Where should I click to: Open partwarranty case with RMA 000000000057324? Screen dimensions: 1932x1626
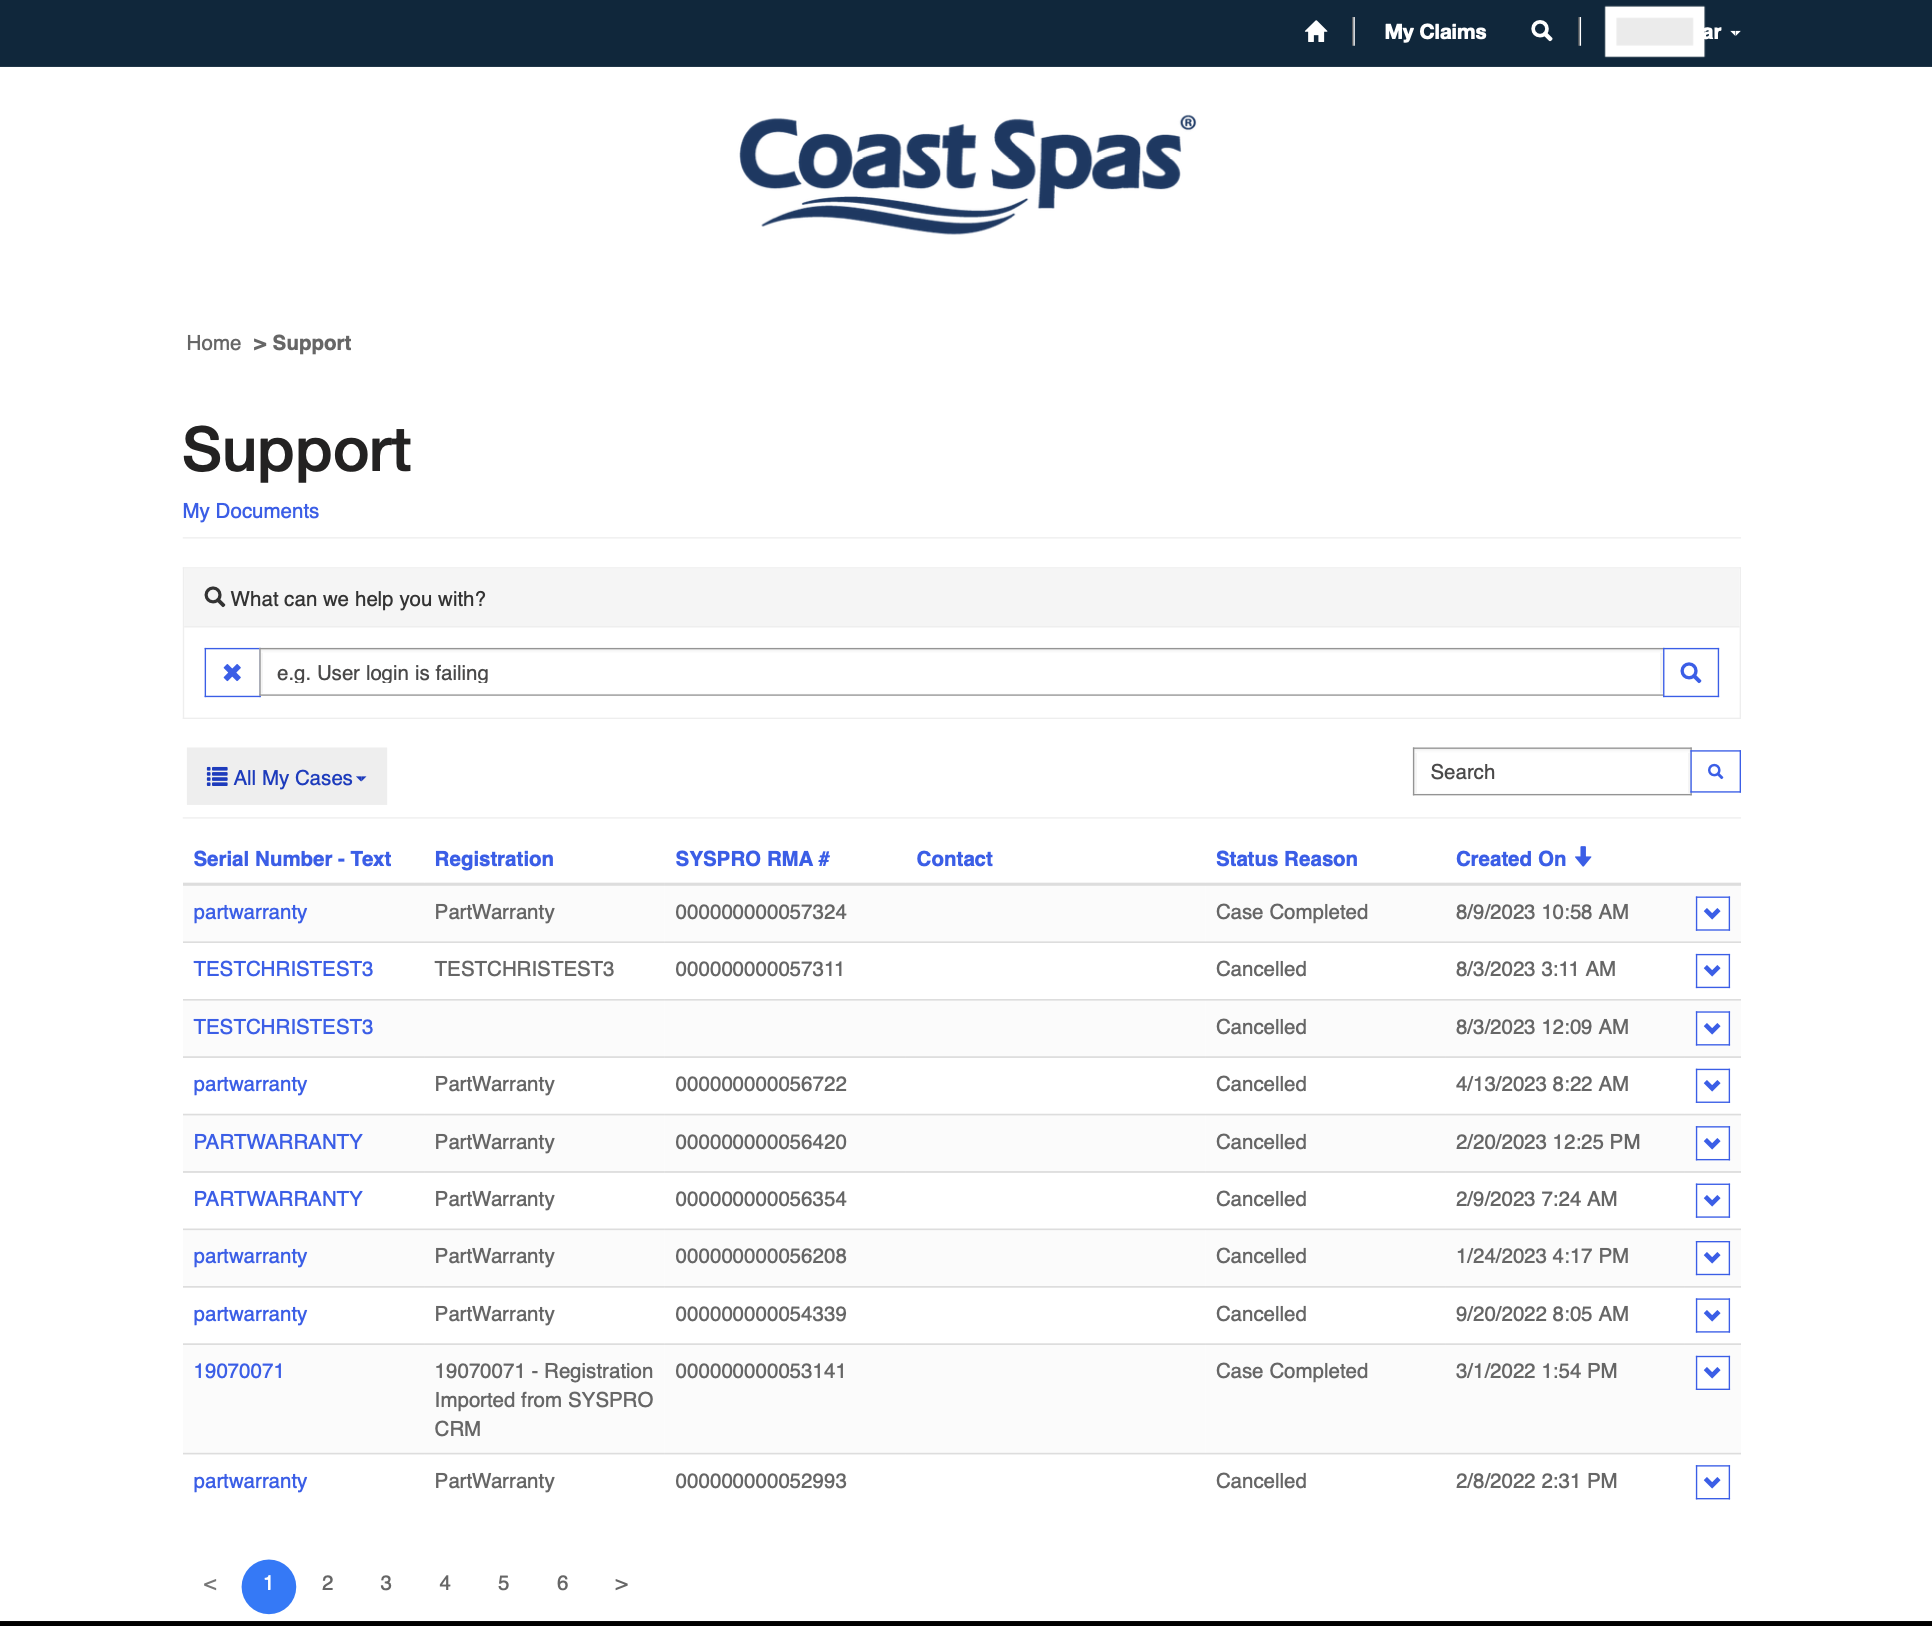(x=250, y=912)
